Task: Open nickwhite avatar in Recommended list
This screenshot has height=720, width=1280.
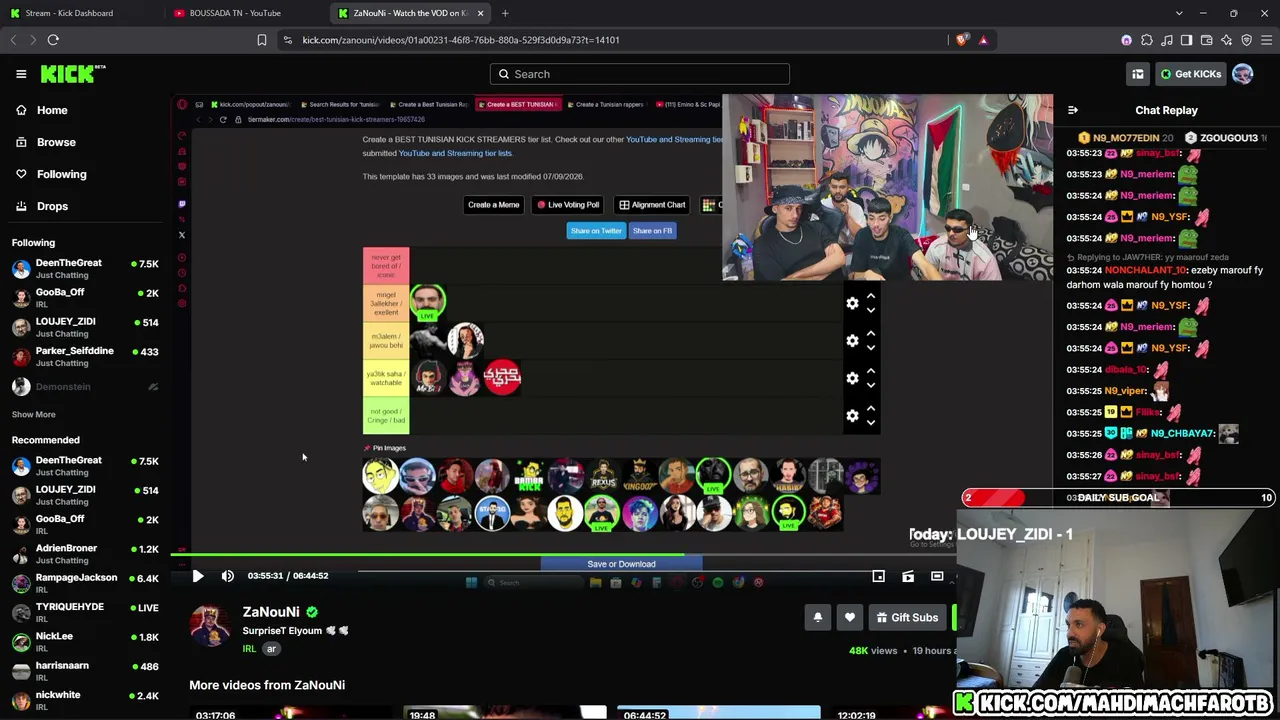Action: pos(21,701)
